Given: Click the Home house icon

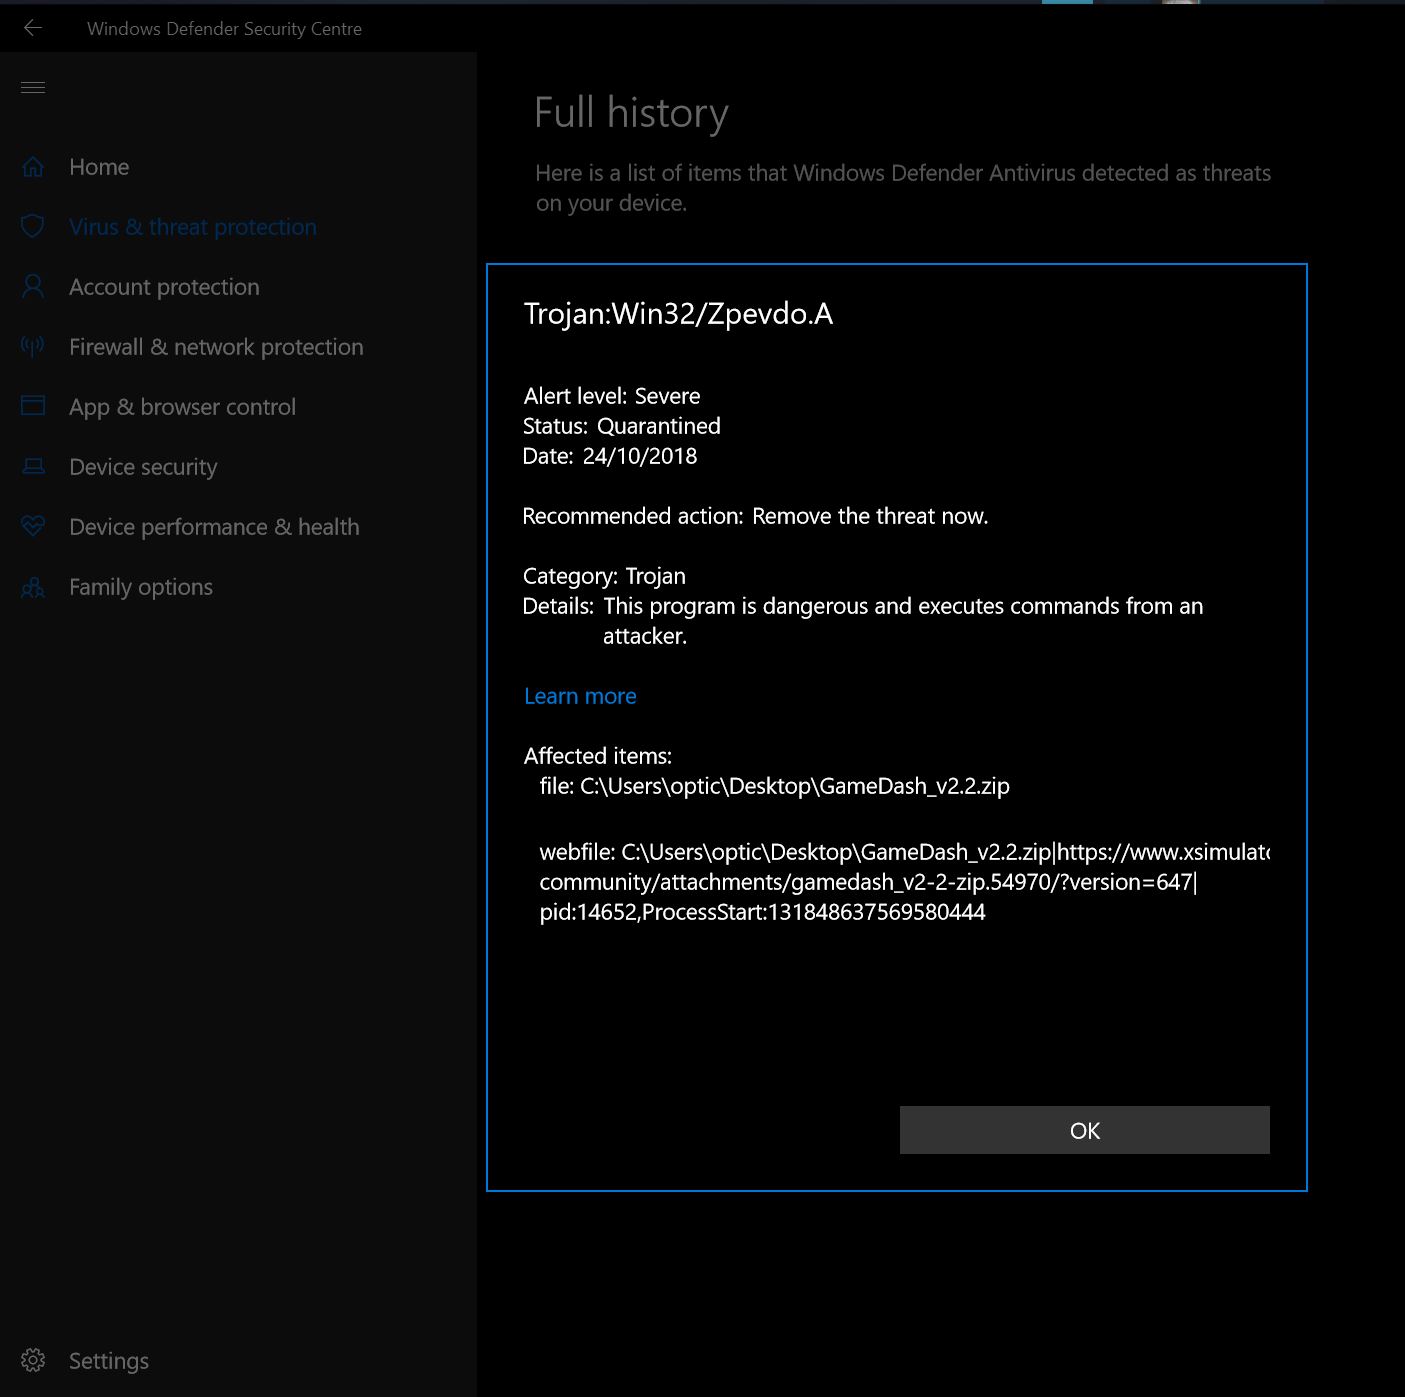Looking at the screenshot, I should coord(33,167).
